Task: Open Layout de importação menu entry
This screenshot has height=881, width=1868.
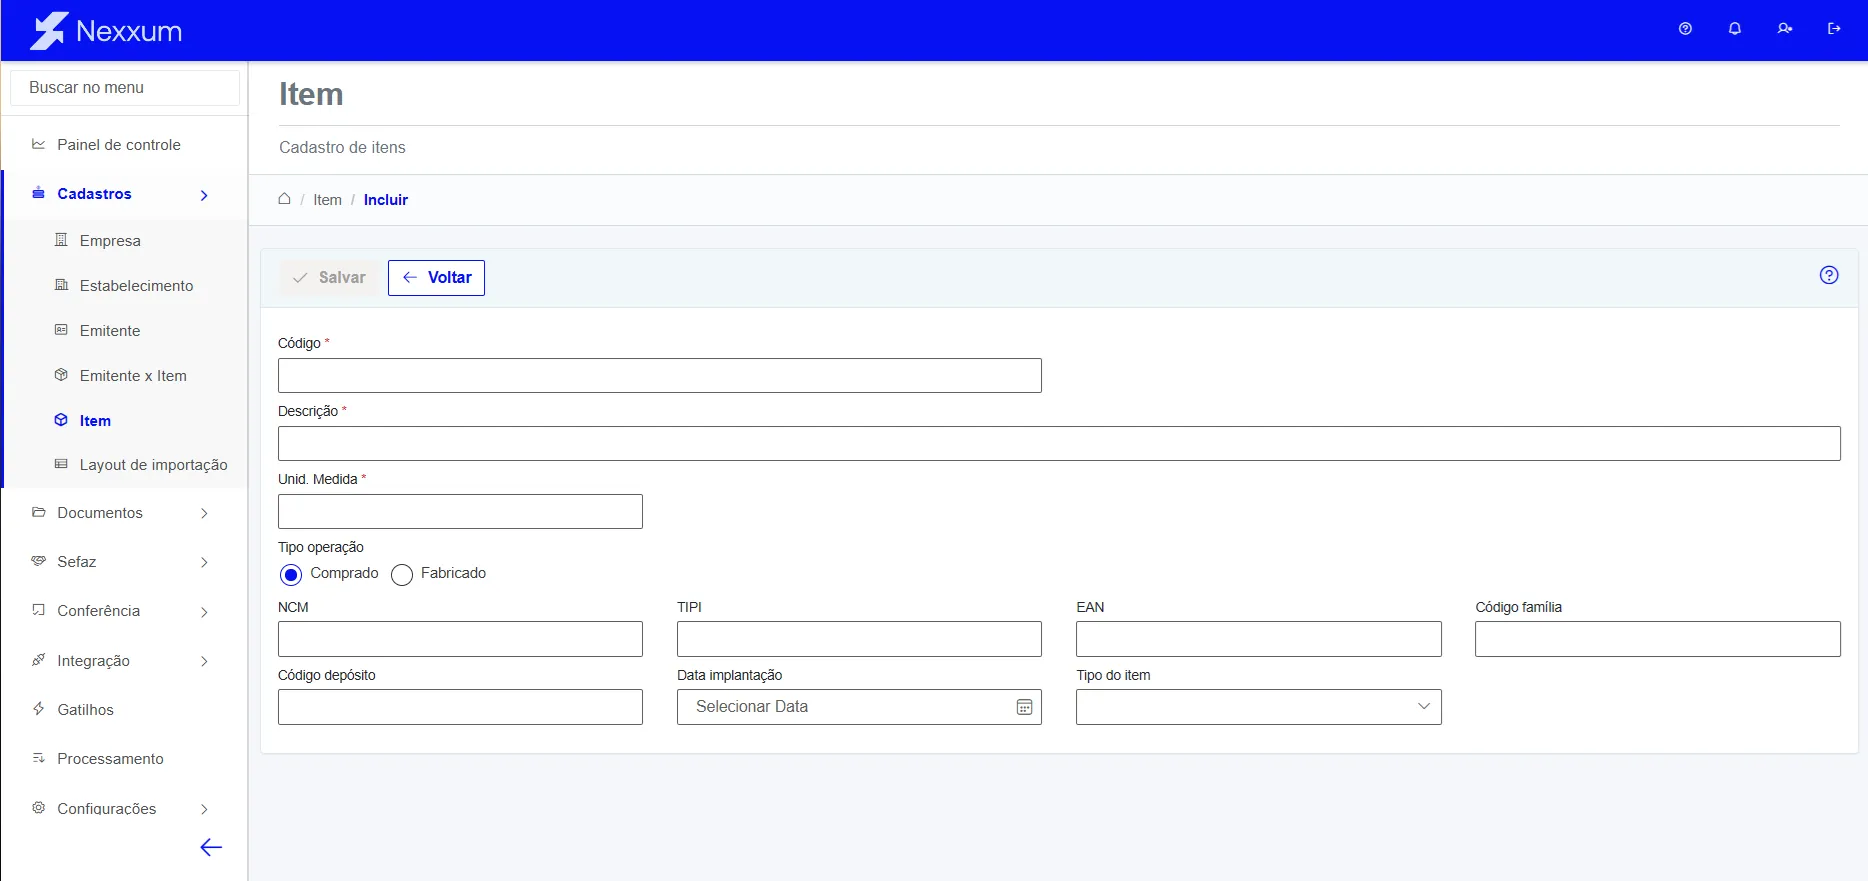Action: 153,465
